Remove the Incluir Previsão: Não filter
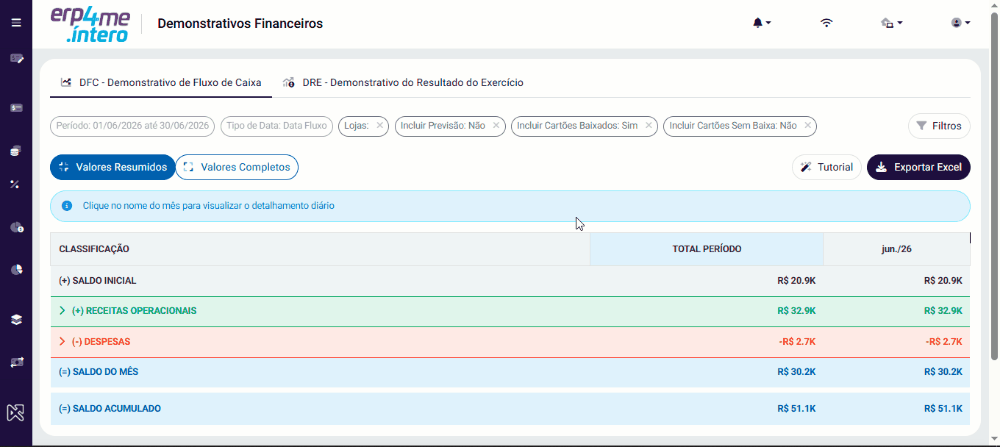 point(496,126)
